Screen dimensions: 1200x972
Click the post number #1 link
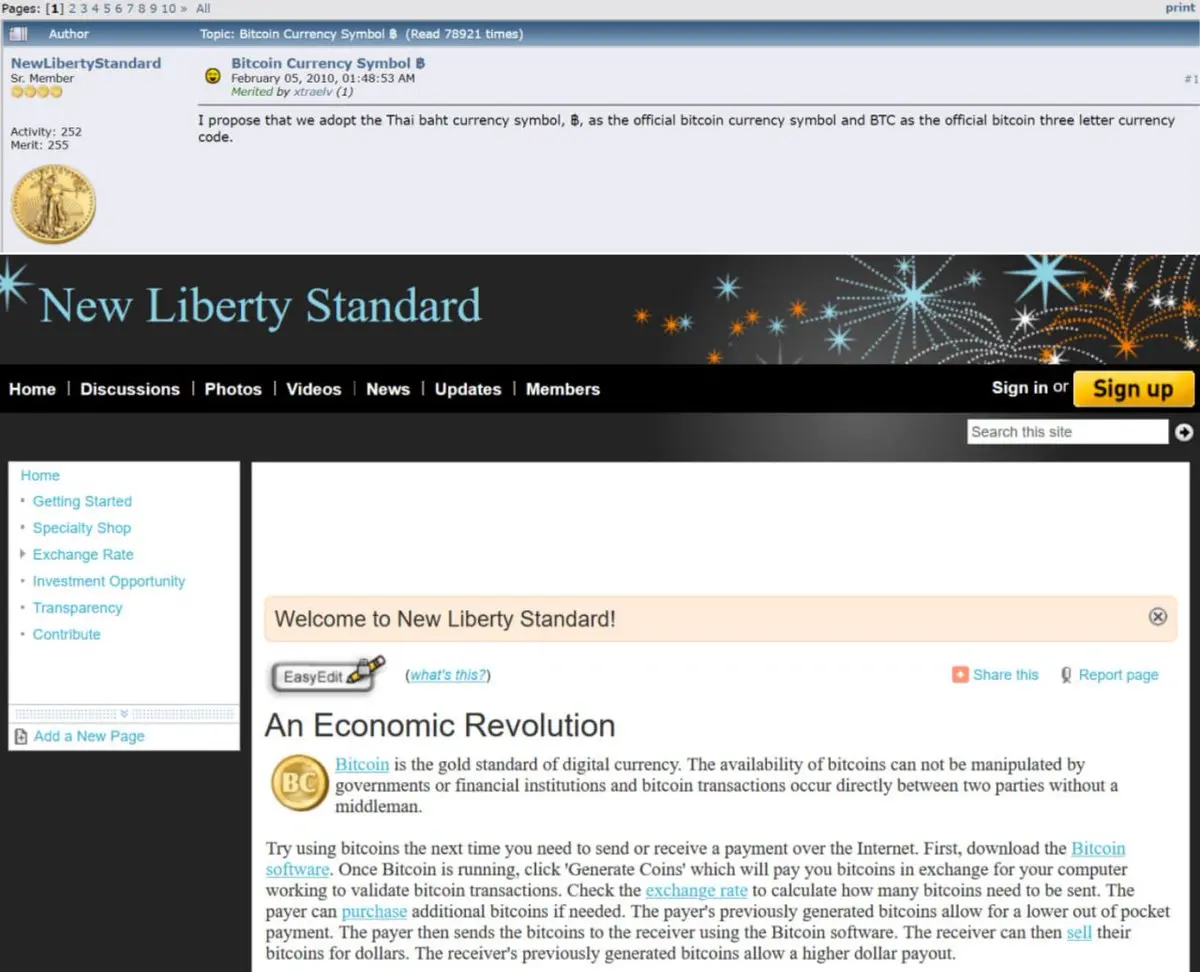coord(1190,78)
